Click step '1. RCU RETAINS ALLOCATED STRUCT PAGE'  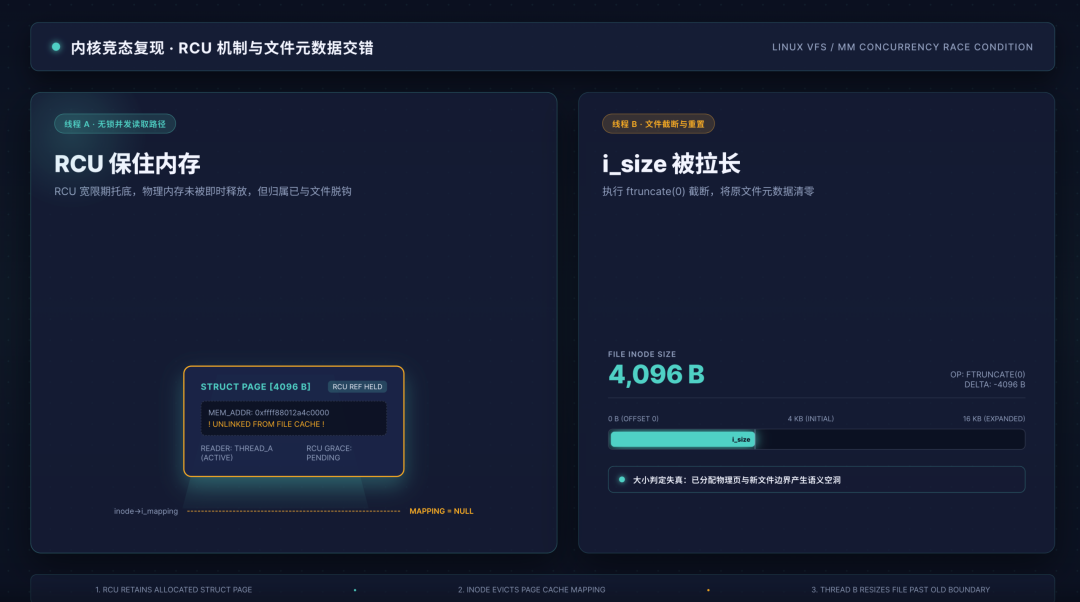tap(174, 590)
